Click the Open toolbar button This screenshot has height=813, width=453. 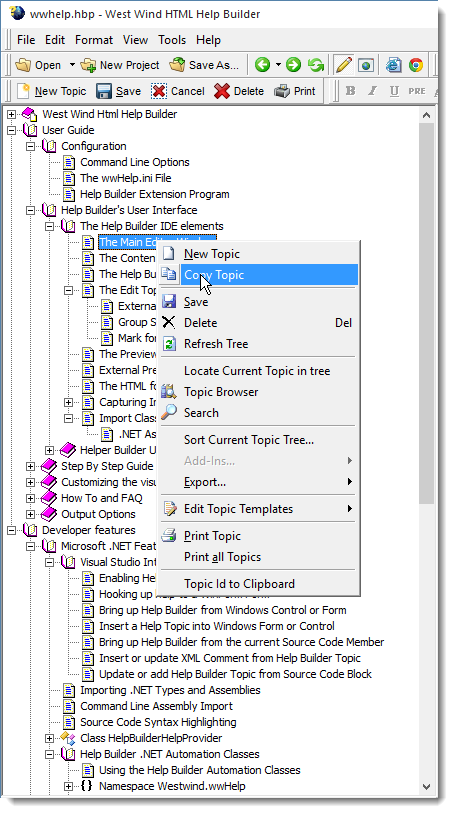[x=38, y=65]
